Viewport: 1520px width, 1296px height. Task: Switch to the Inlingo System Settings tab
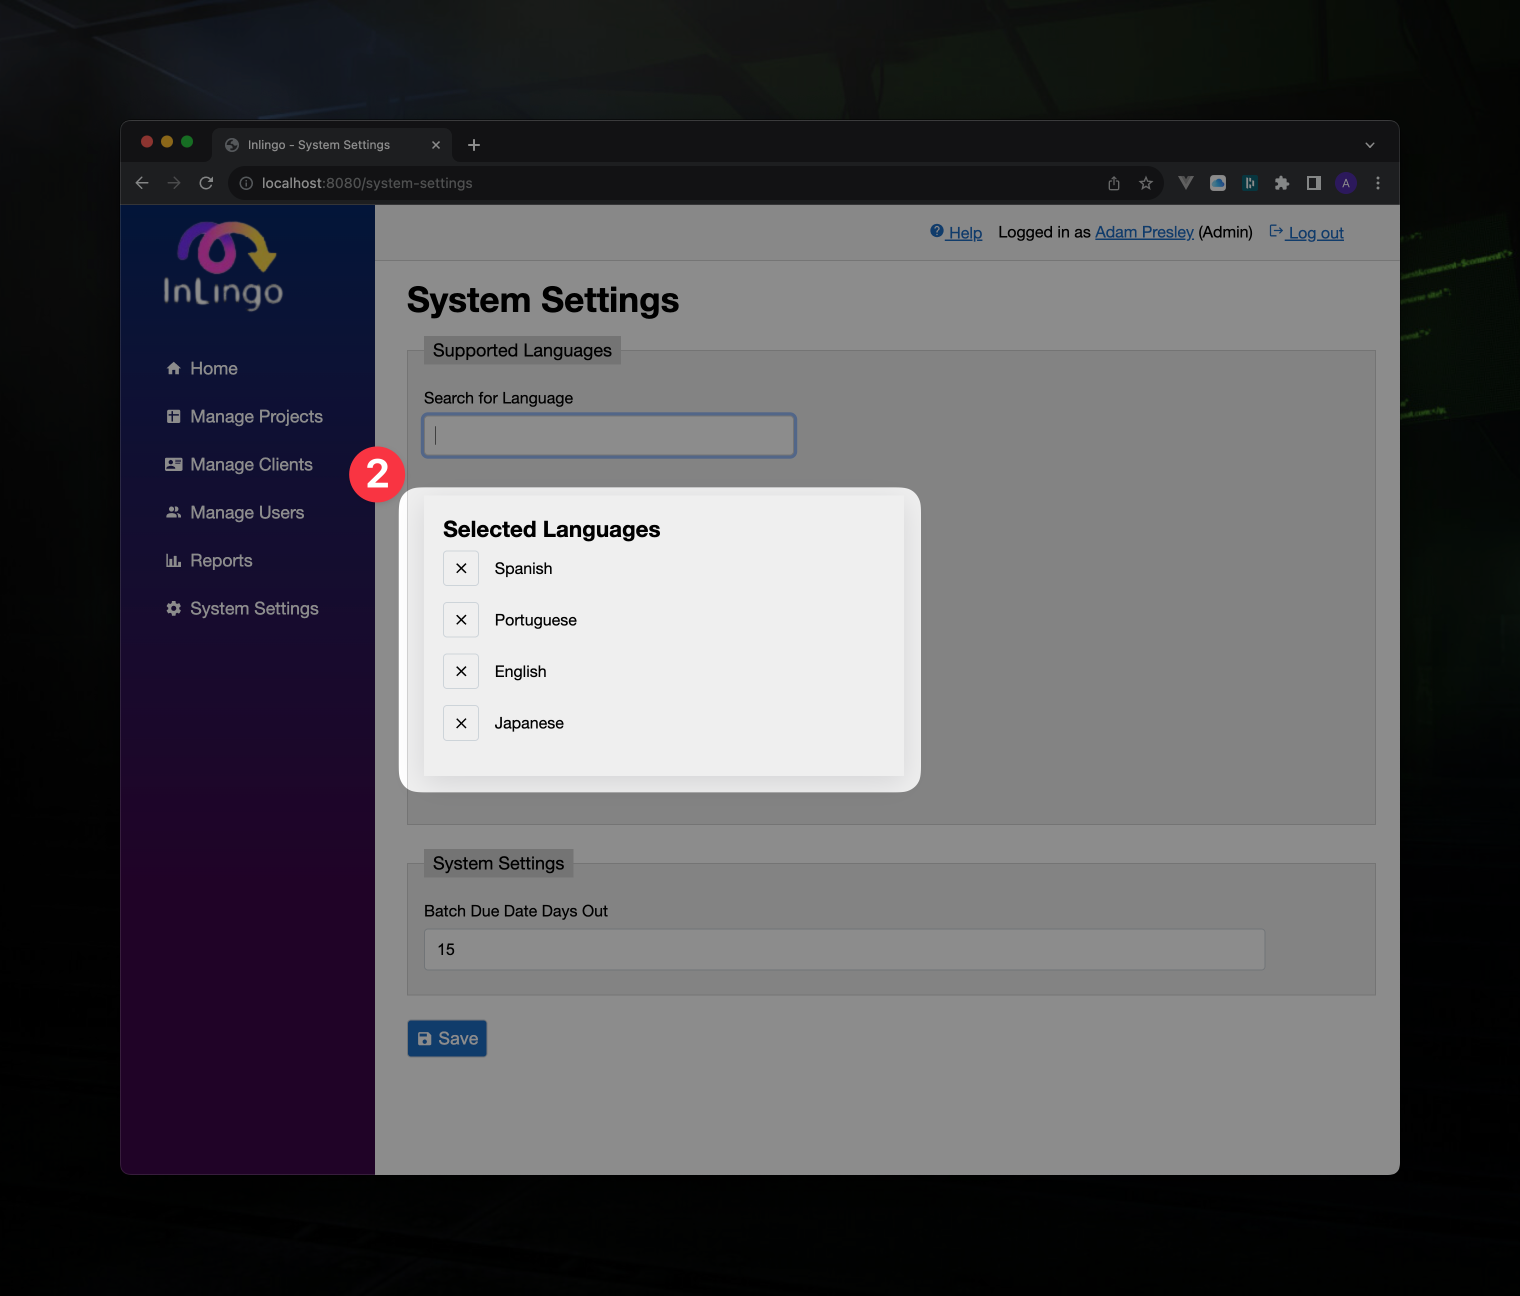(320, 144)
